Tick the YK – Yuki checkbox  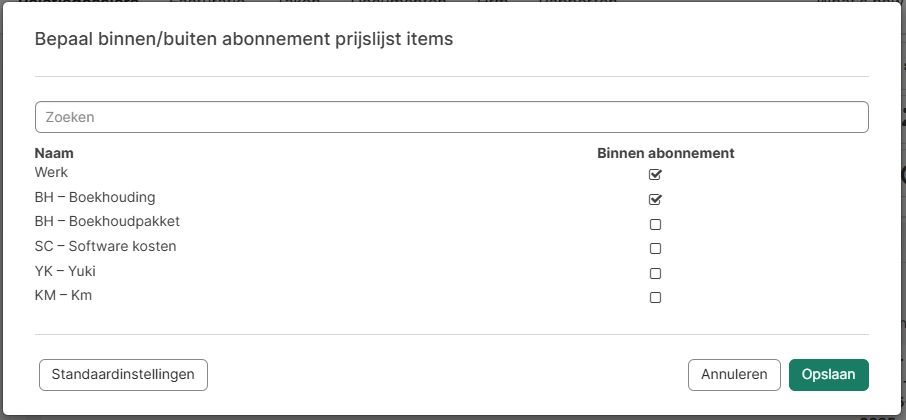656,273
